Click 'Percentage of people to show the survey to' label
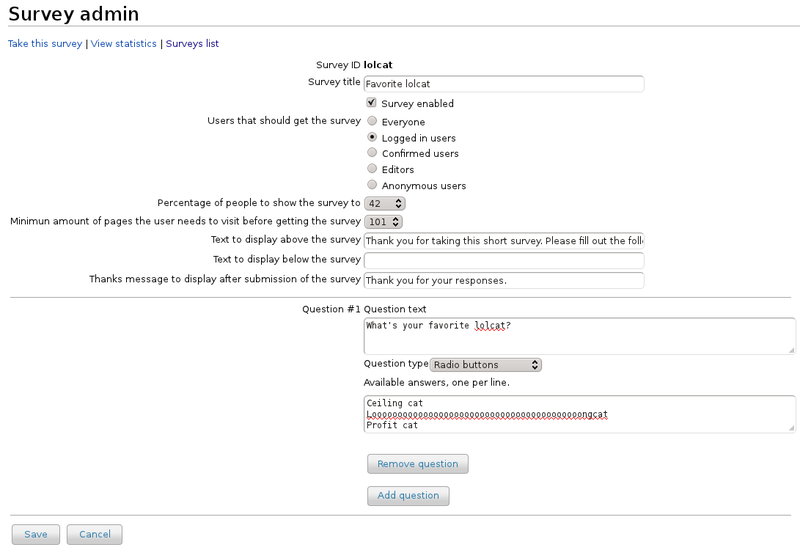This screenshot has height=550, width=800. [259, 203]
